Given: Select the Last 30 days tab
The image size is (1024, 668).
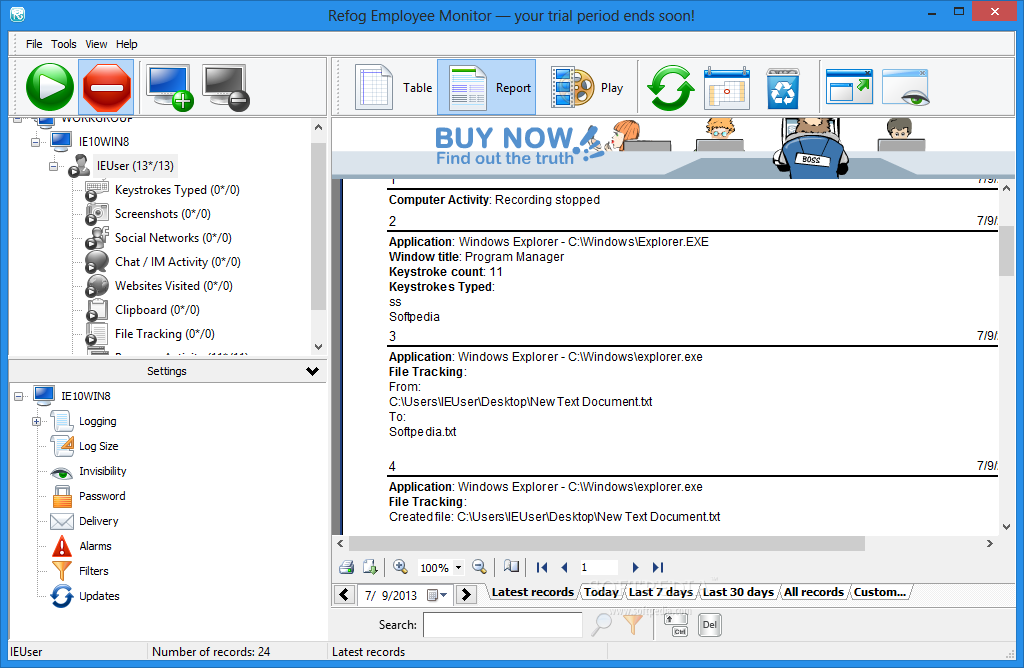Looking at the screenshot, I should pyautogui.click(x=738, y=592).
